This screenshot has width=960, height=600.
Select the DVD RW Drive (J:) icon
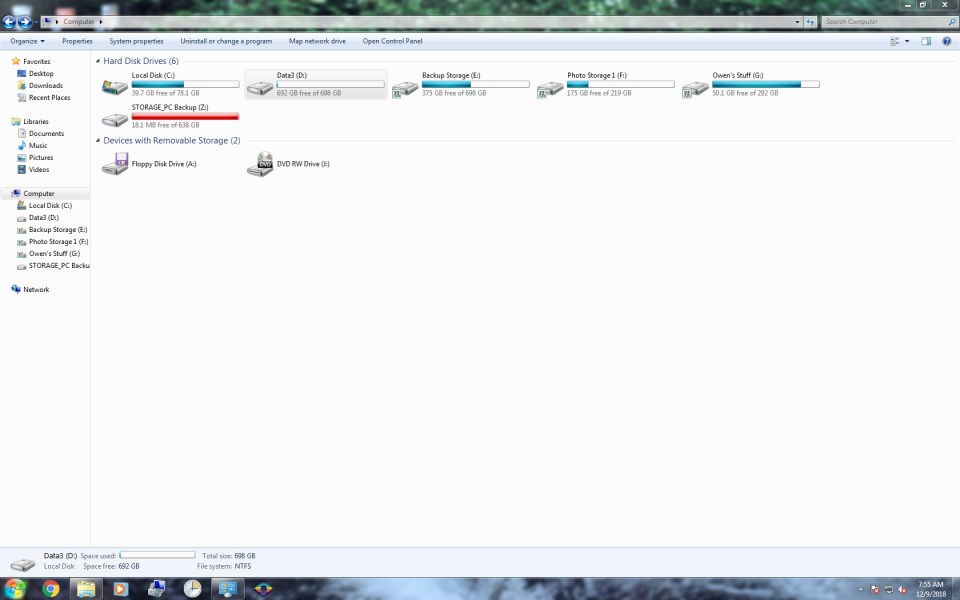[260, 164]
